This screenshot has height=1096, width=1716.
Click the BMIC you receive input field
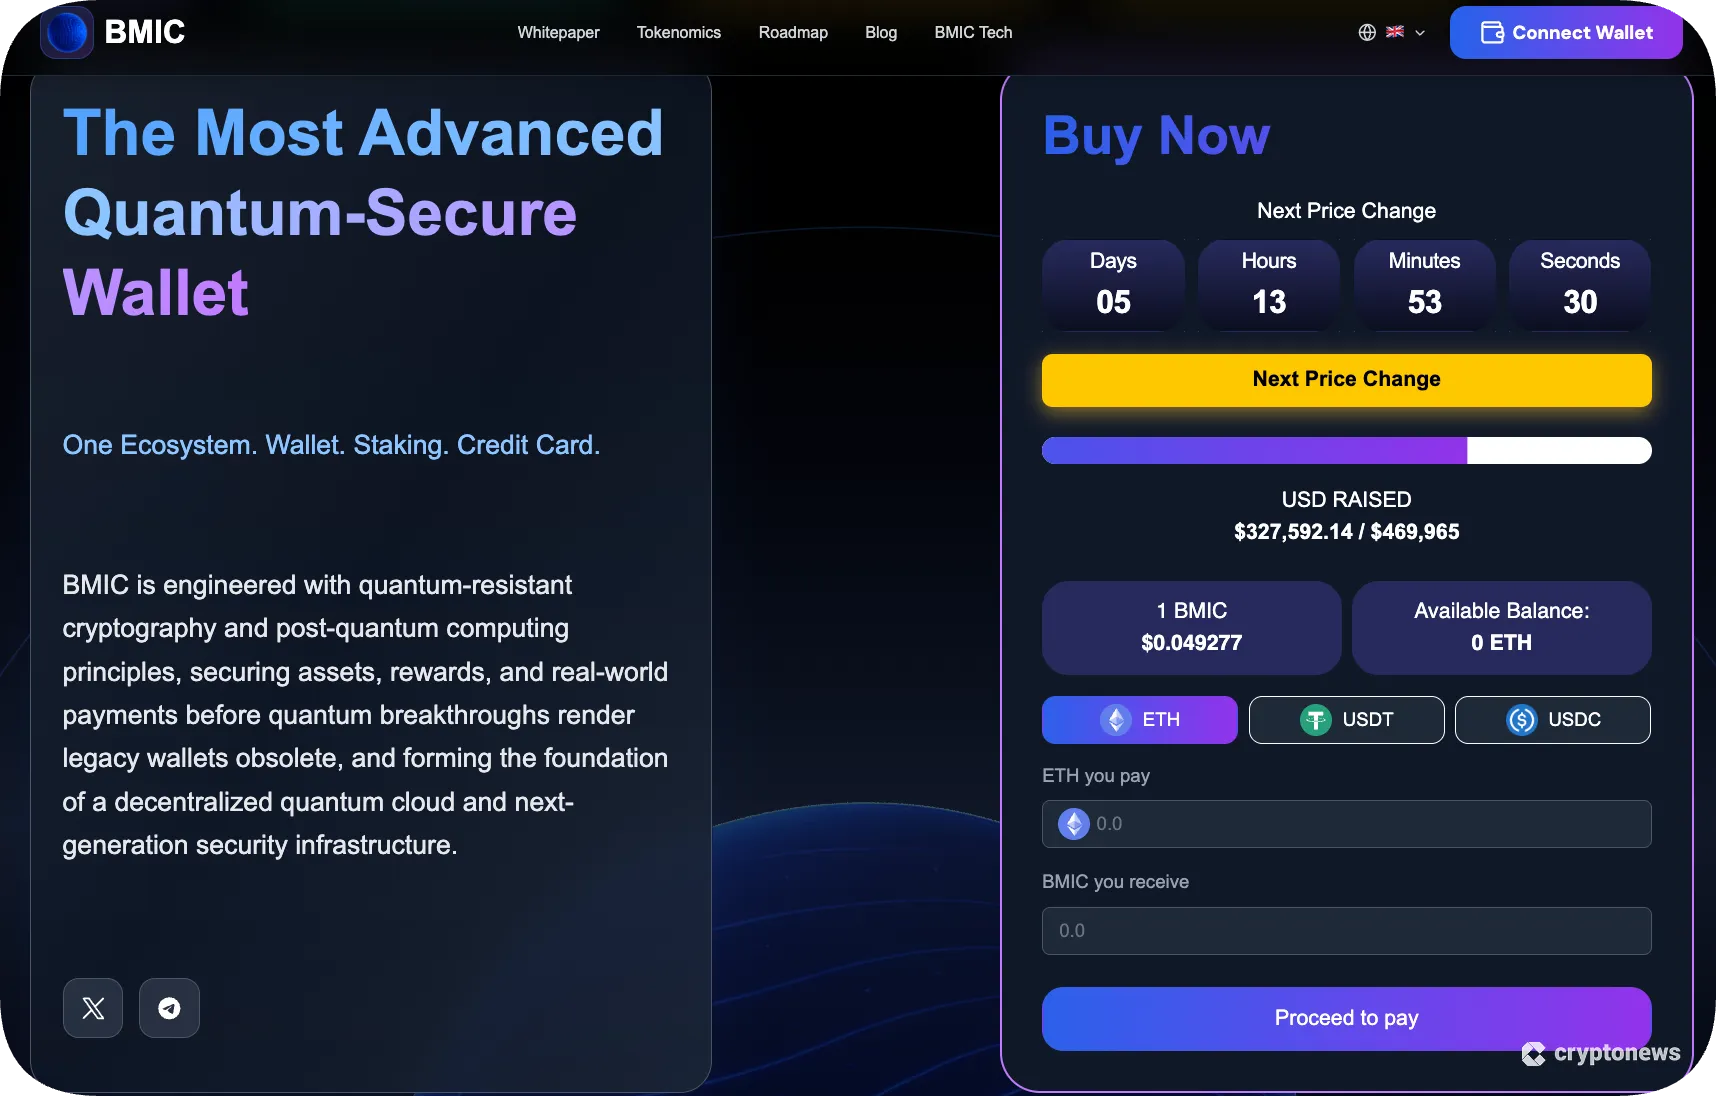pos(1345,931)
